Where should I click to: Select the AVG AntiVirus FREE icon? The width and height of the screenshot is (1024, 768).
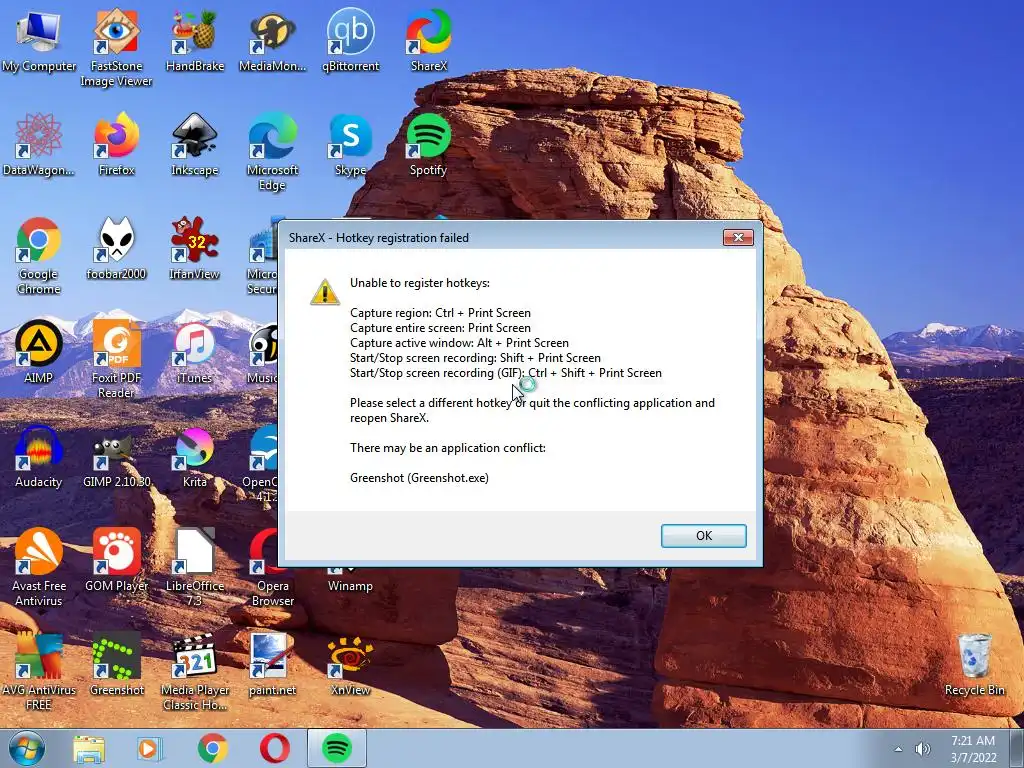pyautogui.click(x=39, y=673)
